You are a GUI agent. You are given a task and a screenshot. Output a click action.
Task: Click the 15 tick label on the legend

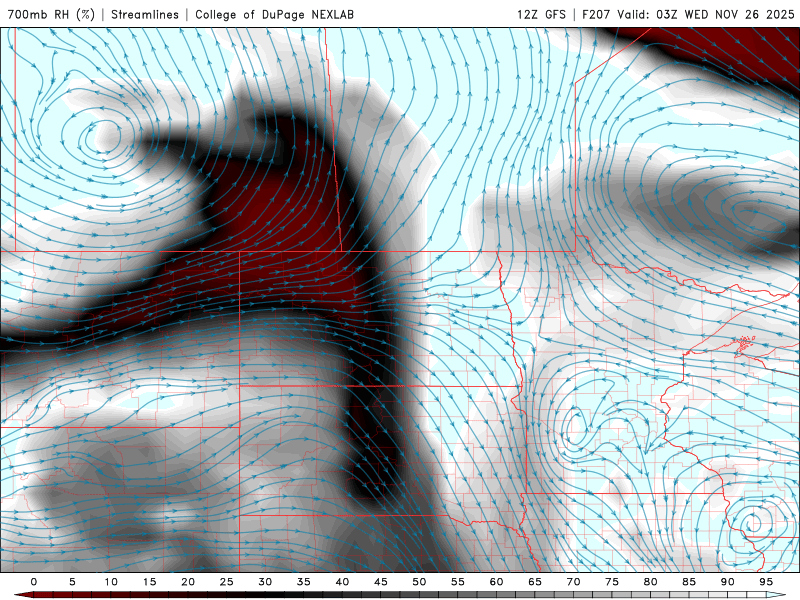point(149,582)
